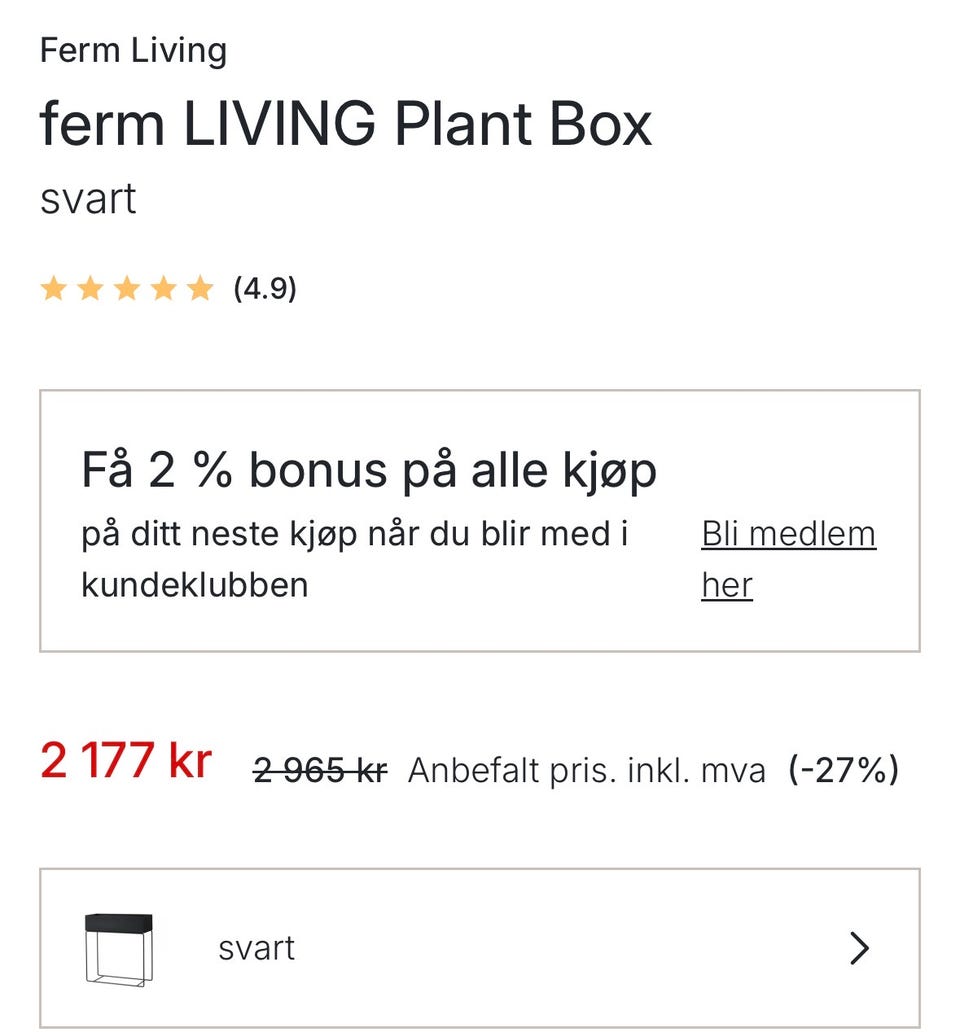Click the right chevron in color selector
This screenshot has height=1032, width=960.
(859, 948)
